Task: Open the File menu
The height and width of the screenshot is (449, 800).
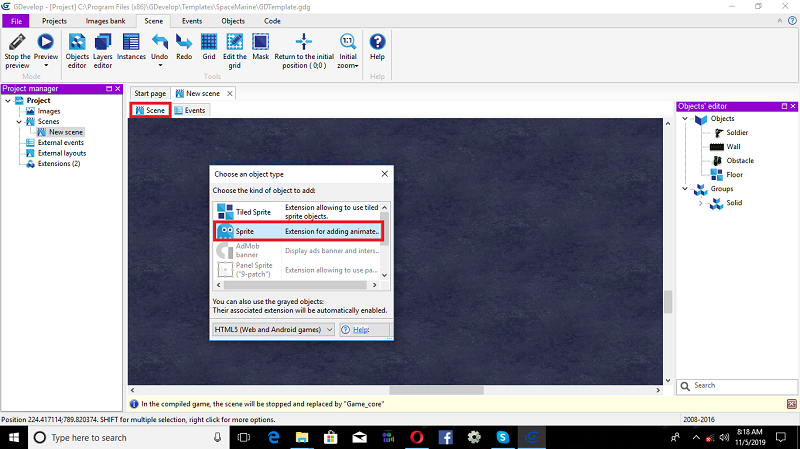Action: pyautogui.click(x=16, y=21)
